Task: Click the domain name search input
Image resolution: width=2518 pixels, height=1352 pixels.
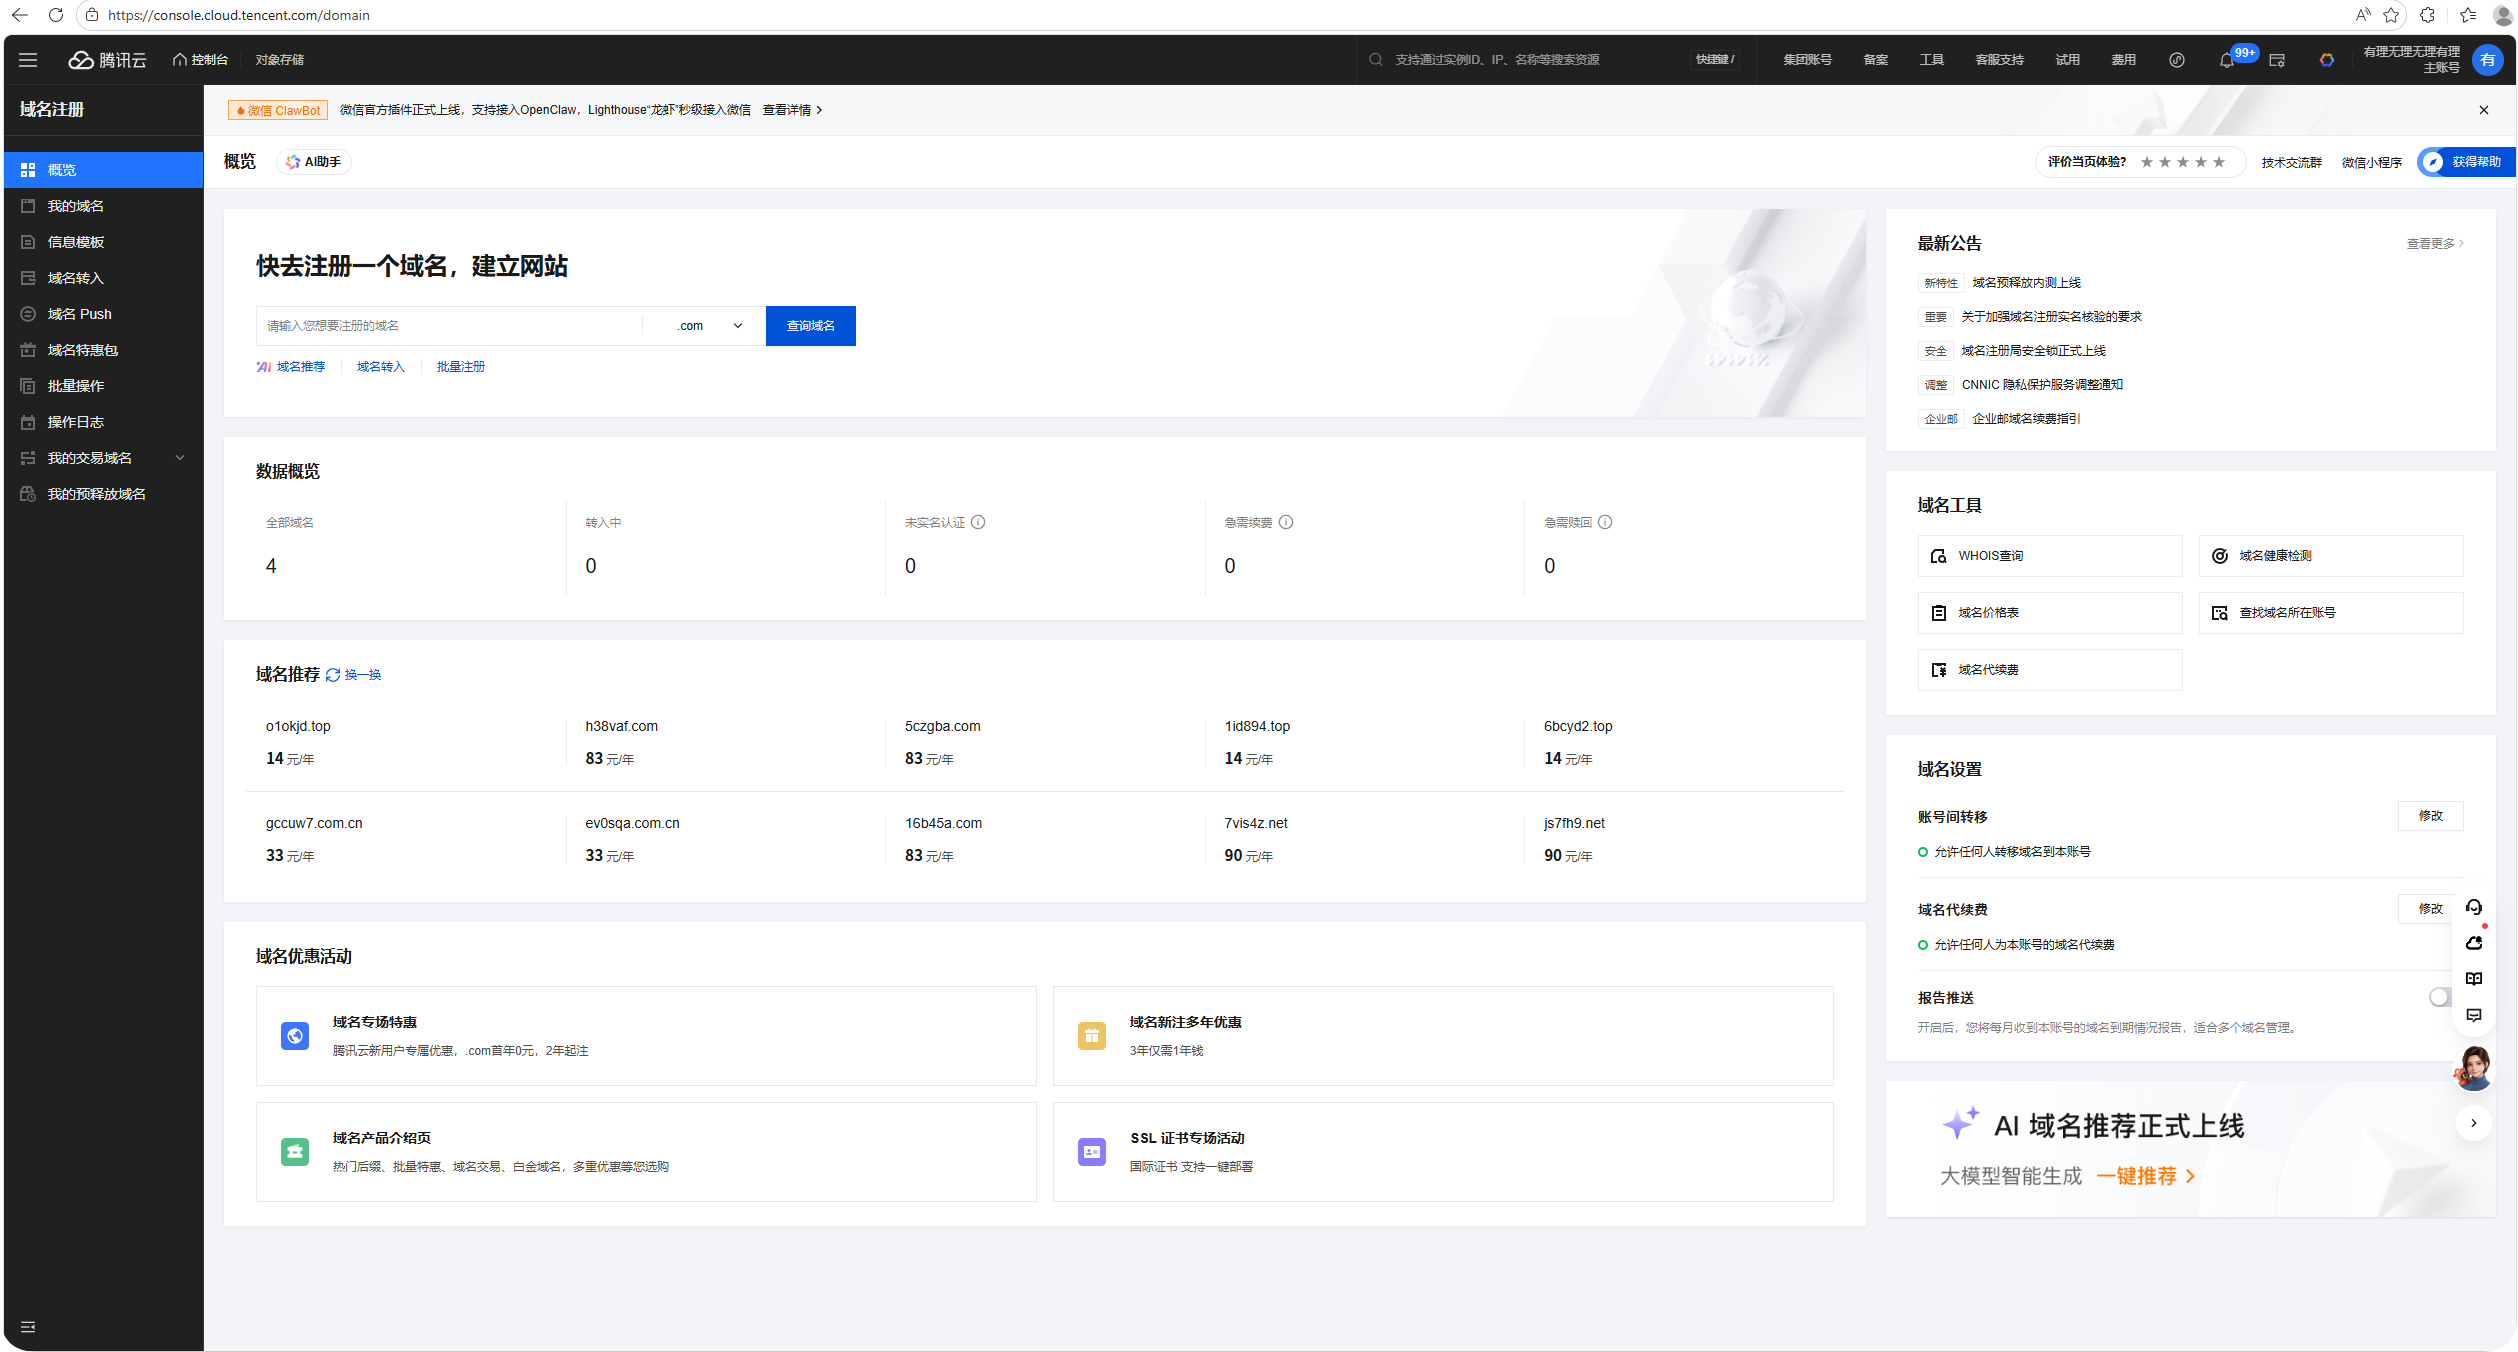Action: click(450, 326)
